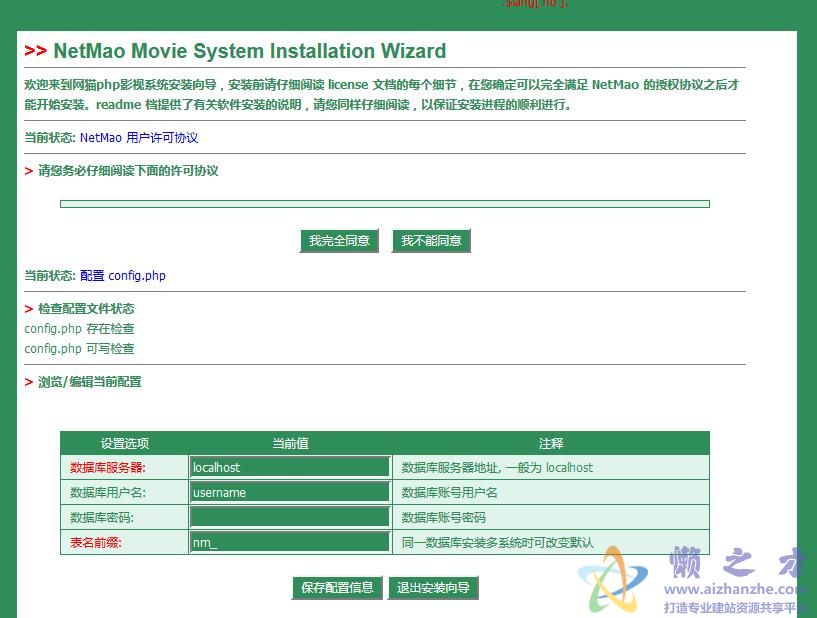
Task: Click the config.php 可写检查 line
Action: 79,349
